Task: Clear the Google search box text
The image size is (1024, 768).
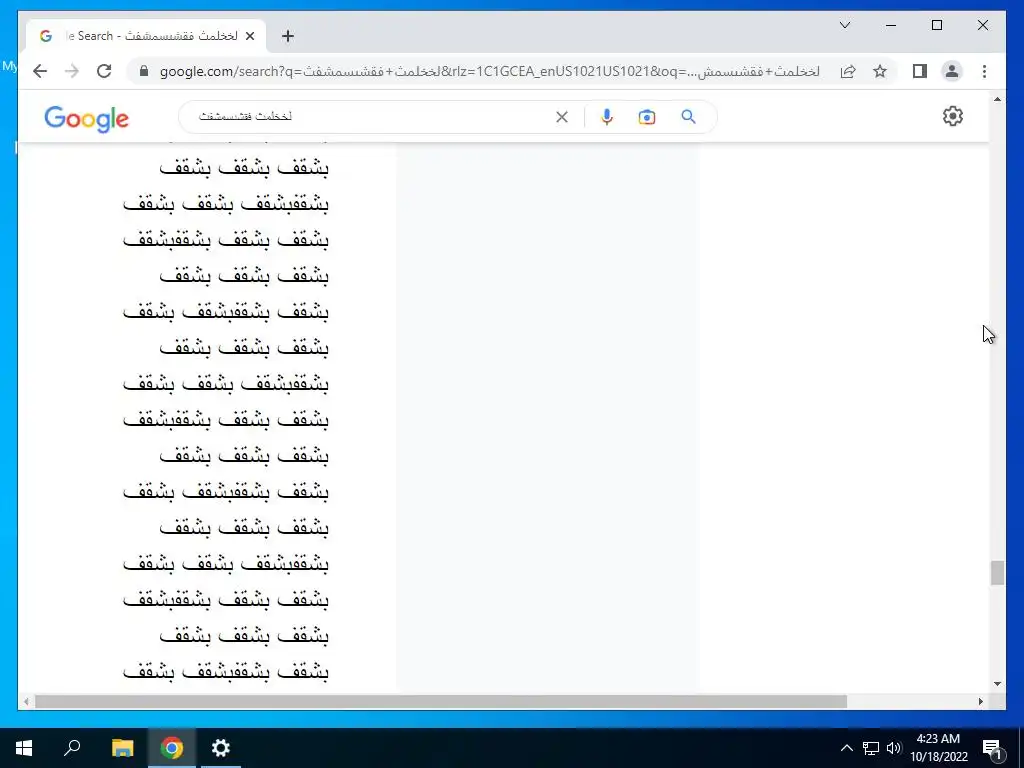Action: click(562, 117)
